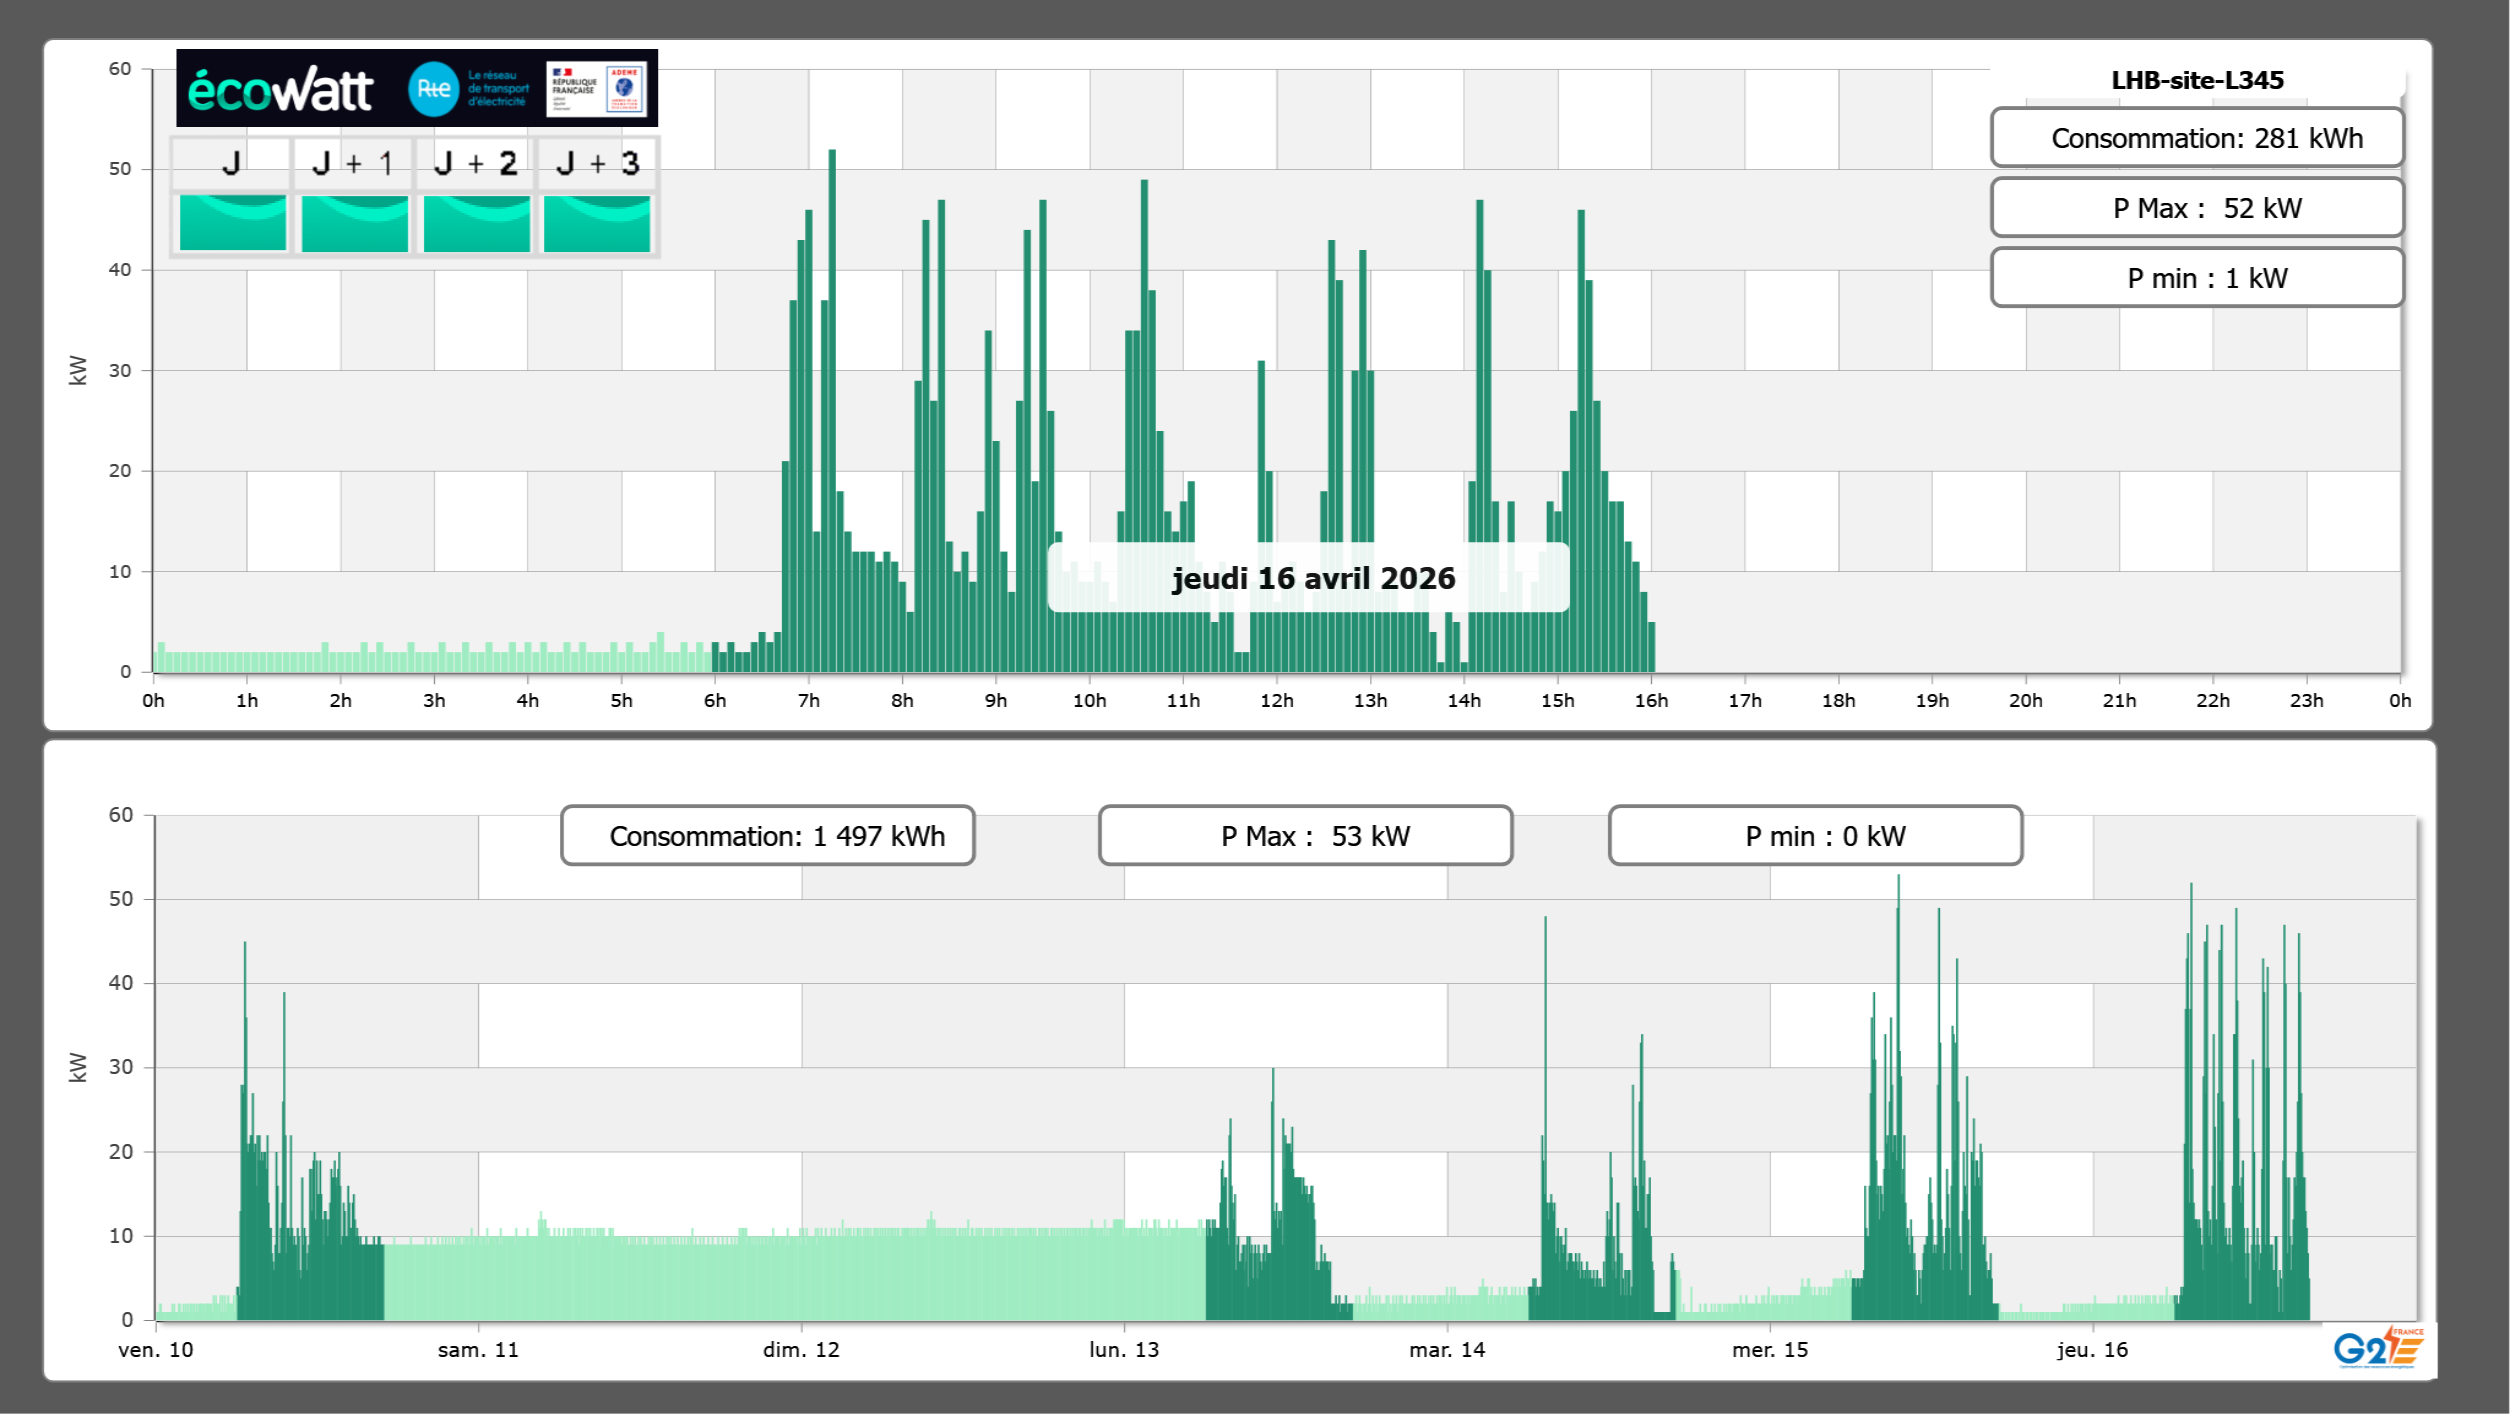Click the RTE round blue logo
The width and height of the screenshot is (2511, 1415).
tap(433, 89)
